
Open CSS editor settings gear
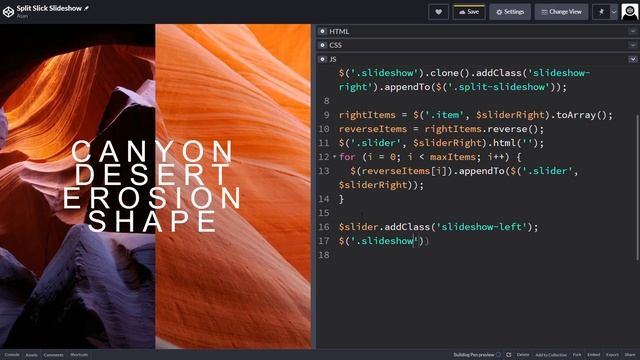coord(322,45)
